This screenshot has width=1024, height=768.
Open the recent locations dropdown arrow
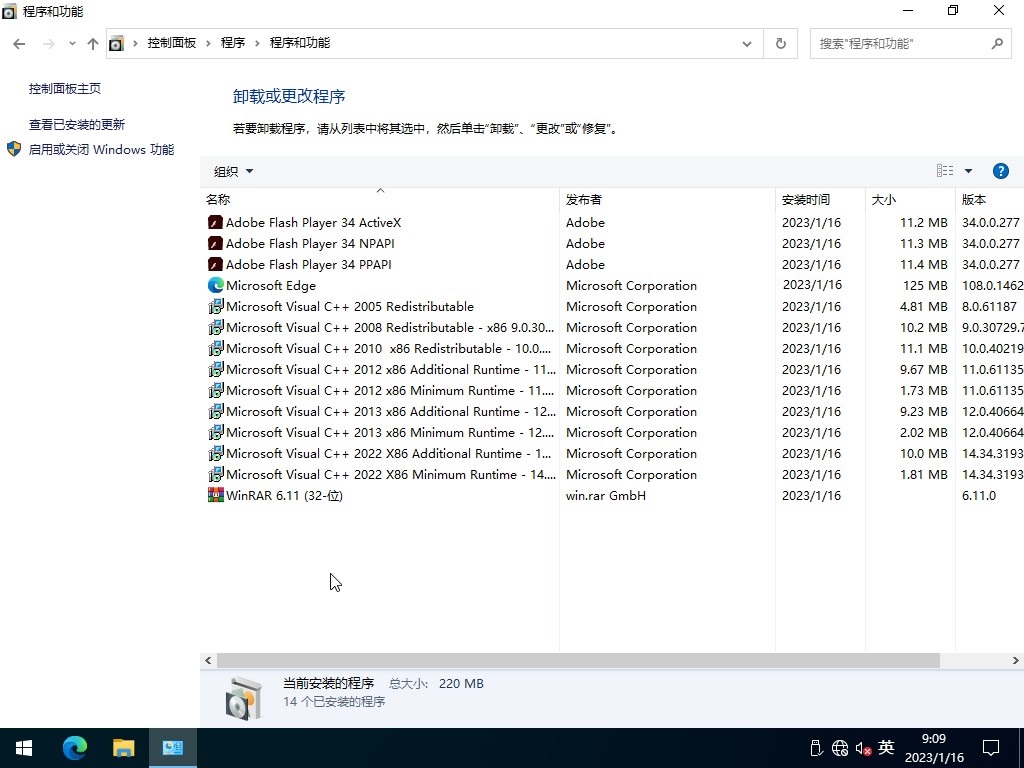tap(72, 44)
